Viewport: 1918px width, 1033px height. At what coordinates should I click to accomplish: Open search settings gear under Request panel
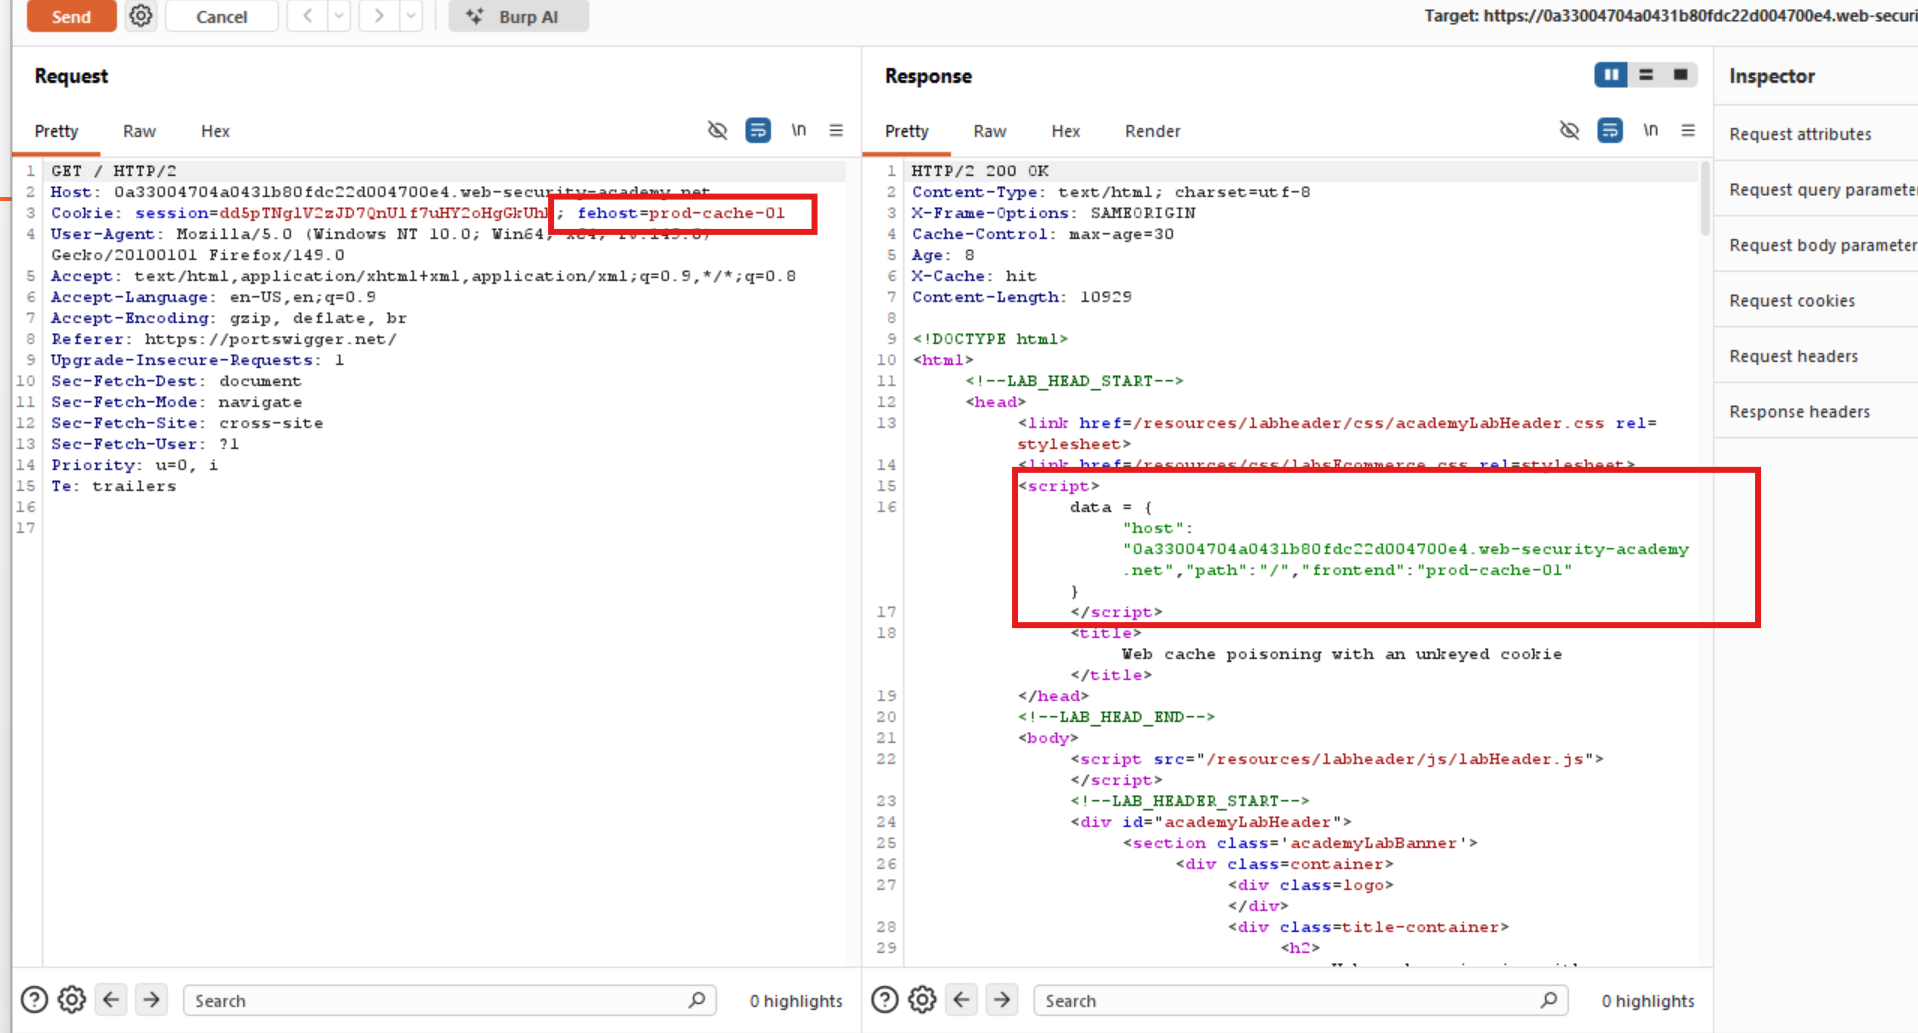[71, 999]
